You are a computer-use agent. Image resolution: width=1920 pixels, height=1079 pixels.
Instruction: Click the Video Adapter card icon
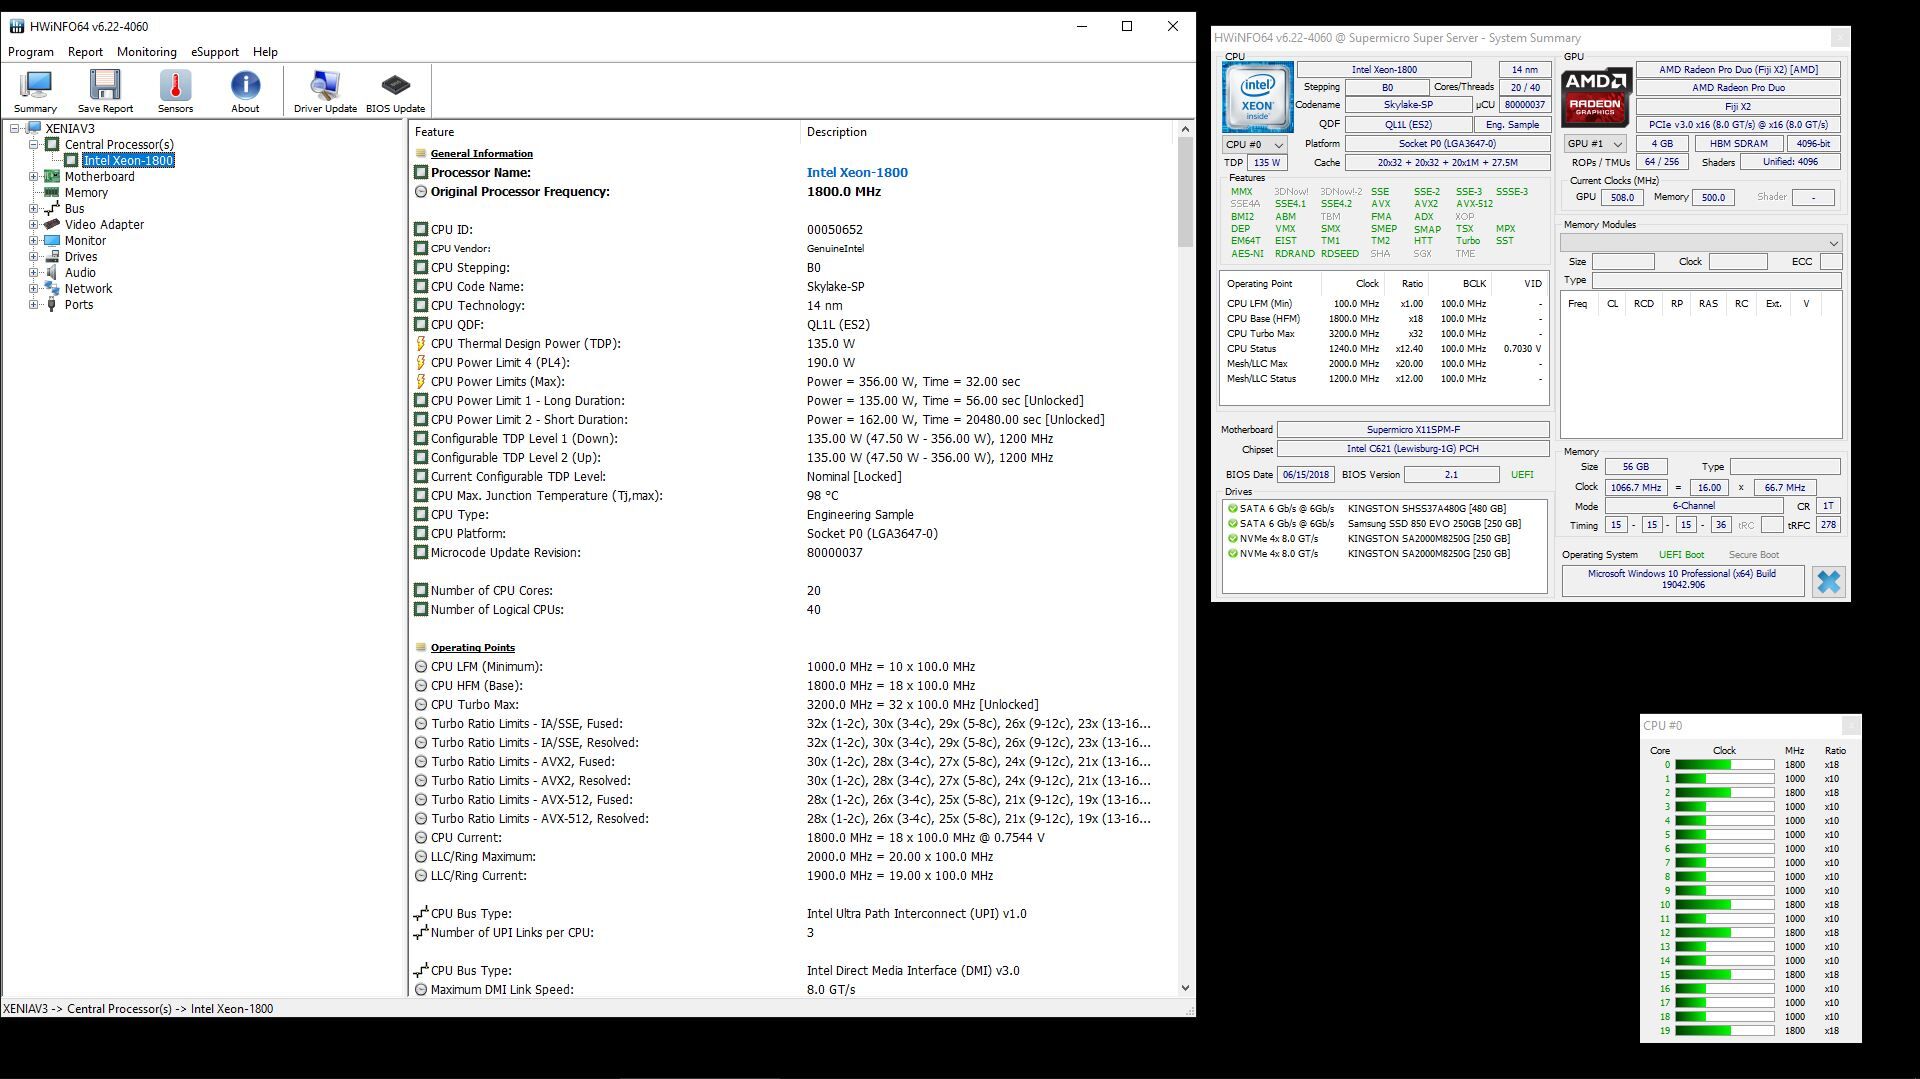pyautogui.click(x=52, y=225)
